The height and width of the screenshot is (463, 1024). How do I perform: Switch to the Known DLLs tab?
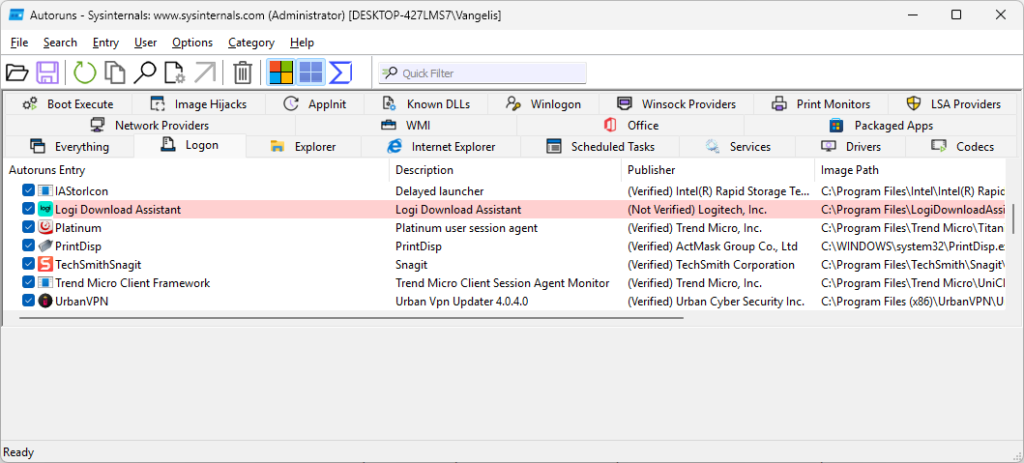click(x=426, y=104)
